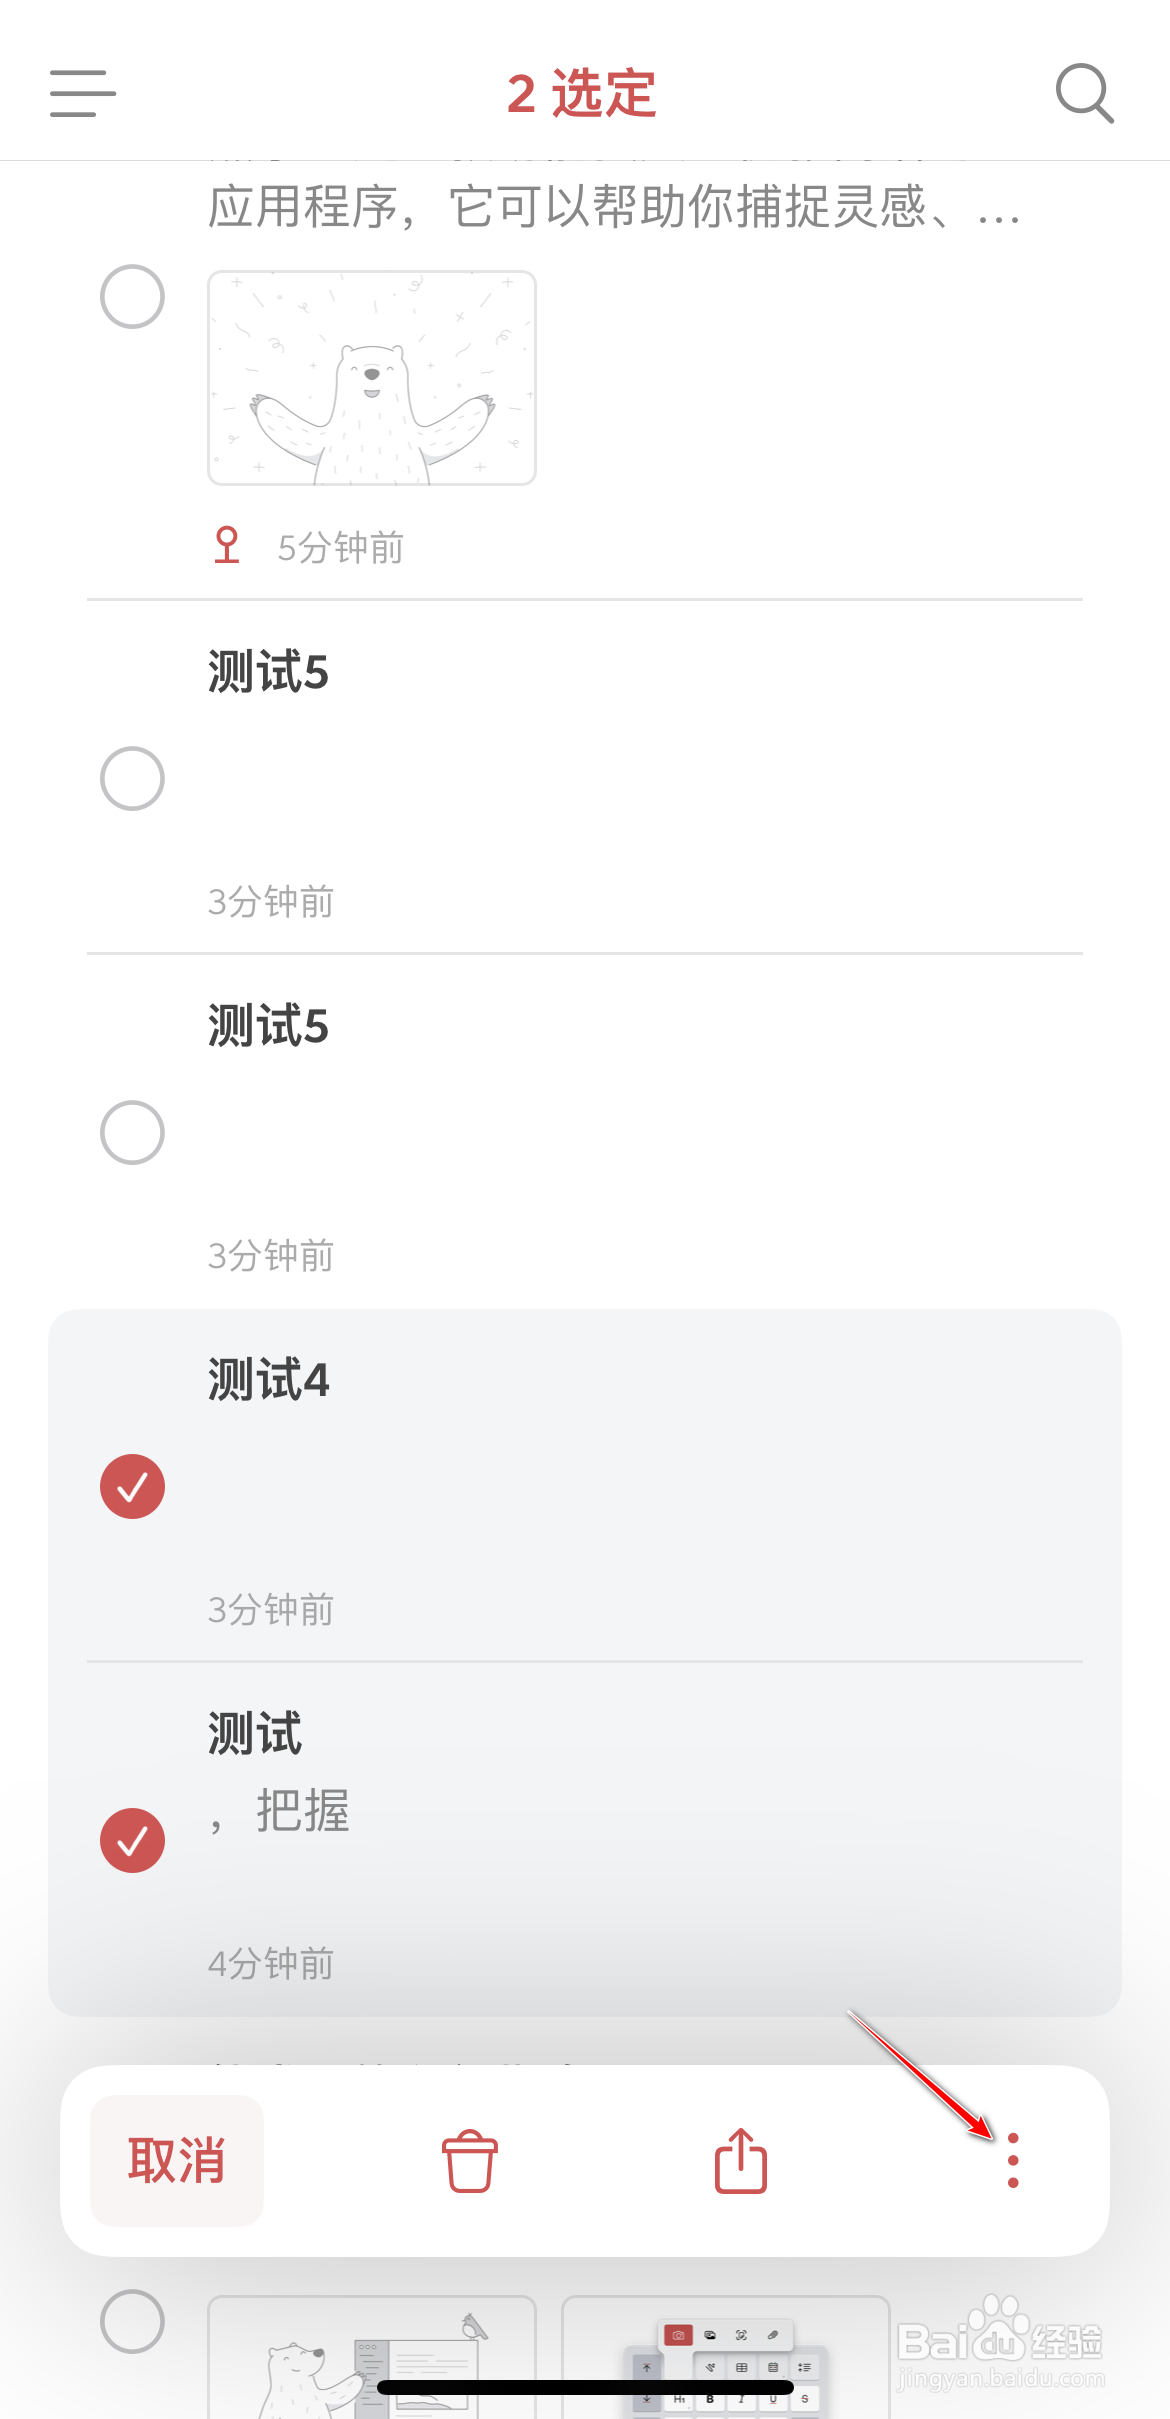
Task: Select the first 测试5 note circle
Action: (x=132, y=779)
